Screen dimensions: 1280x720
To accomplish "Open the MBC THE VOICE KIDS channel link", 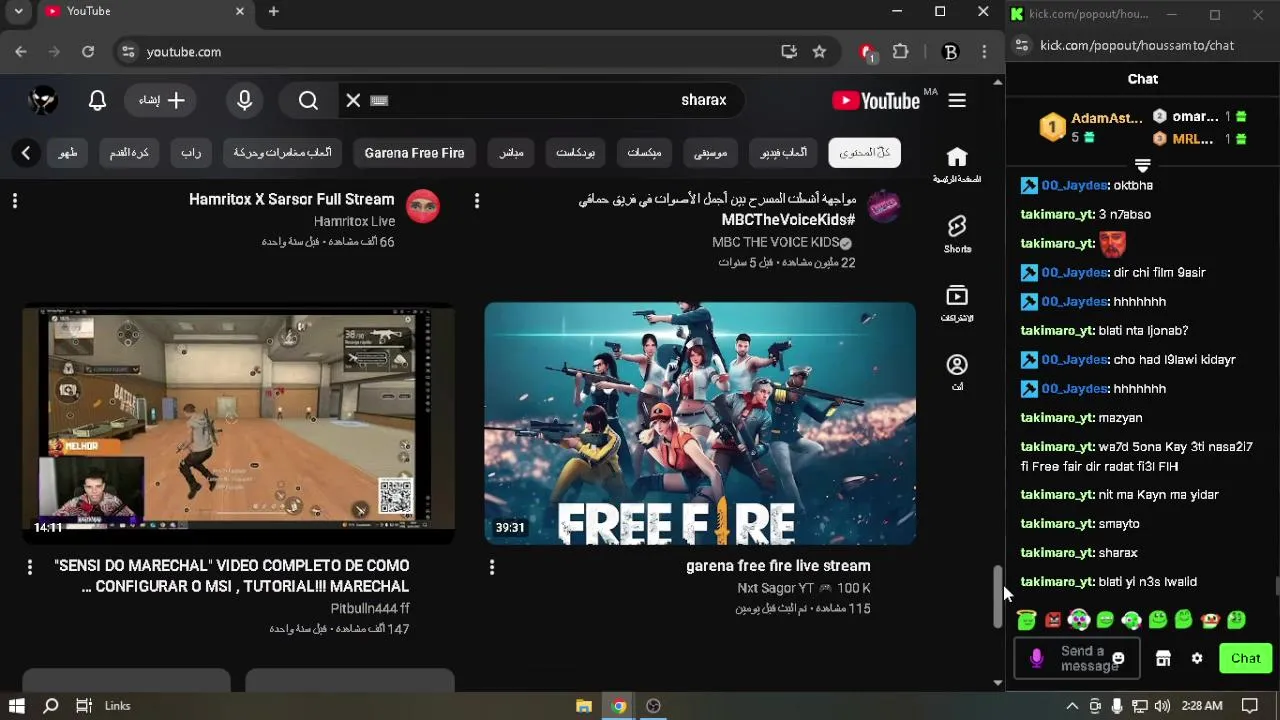I will 775,242.
